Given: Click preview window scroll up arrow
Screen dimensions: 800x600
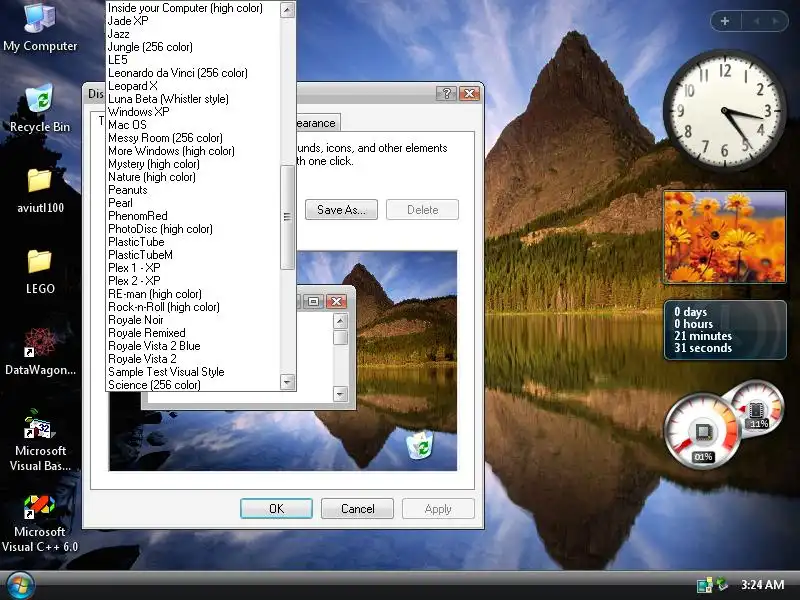Looking at the screenshot, I should pyautogui.click(x=340, y=321).
